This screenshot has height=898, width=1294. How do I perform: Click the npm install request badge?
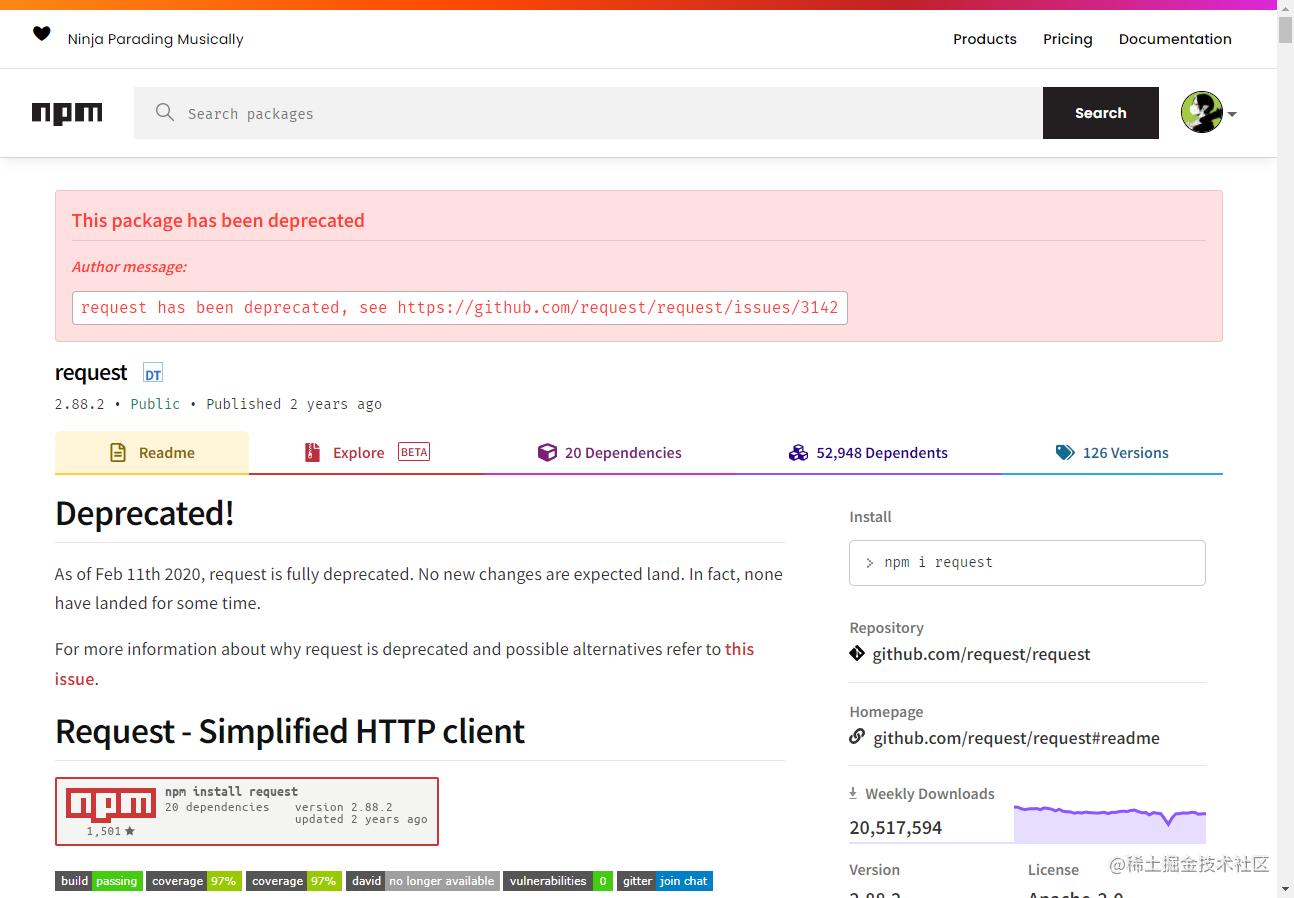pyautogui.click(x=247, y=811)
